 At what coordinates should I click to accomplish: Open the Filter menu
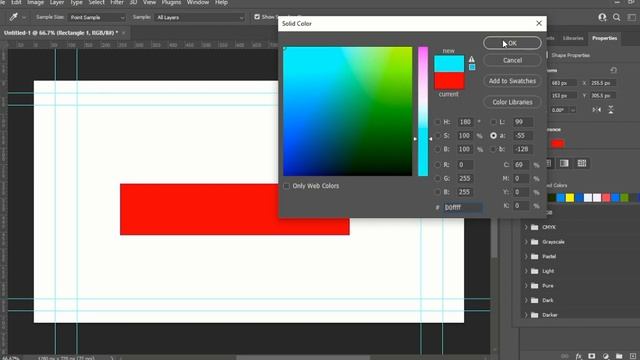click(117, 2)
